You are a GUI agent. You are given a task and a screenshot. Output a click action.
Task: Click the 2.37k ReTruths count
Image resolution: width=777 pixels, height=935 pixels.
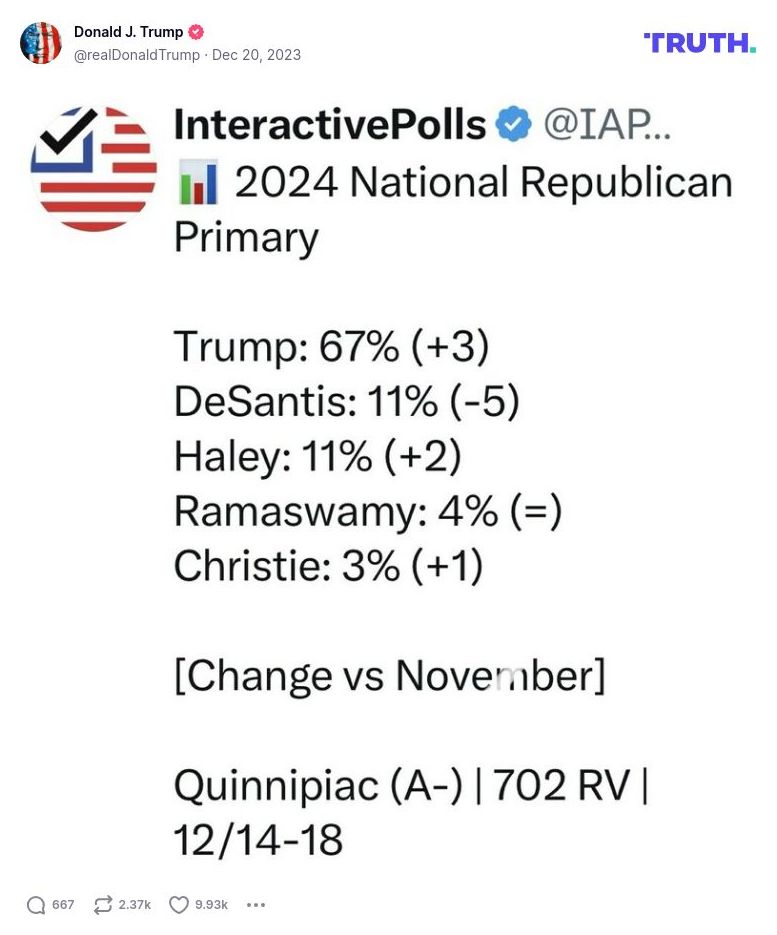(135, 905)
